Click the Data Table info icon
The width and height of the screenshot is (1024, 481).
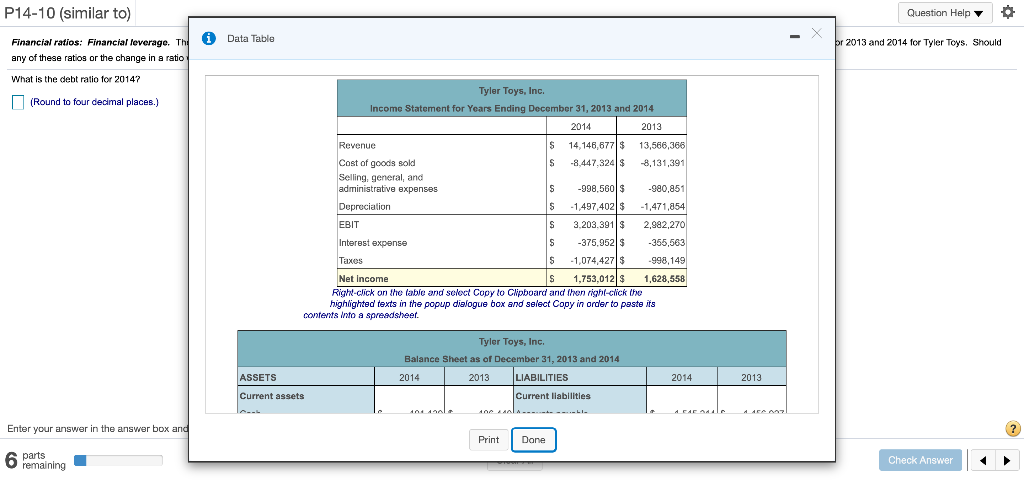[209, 39]
